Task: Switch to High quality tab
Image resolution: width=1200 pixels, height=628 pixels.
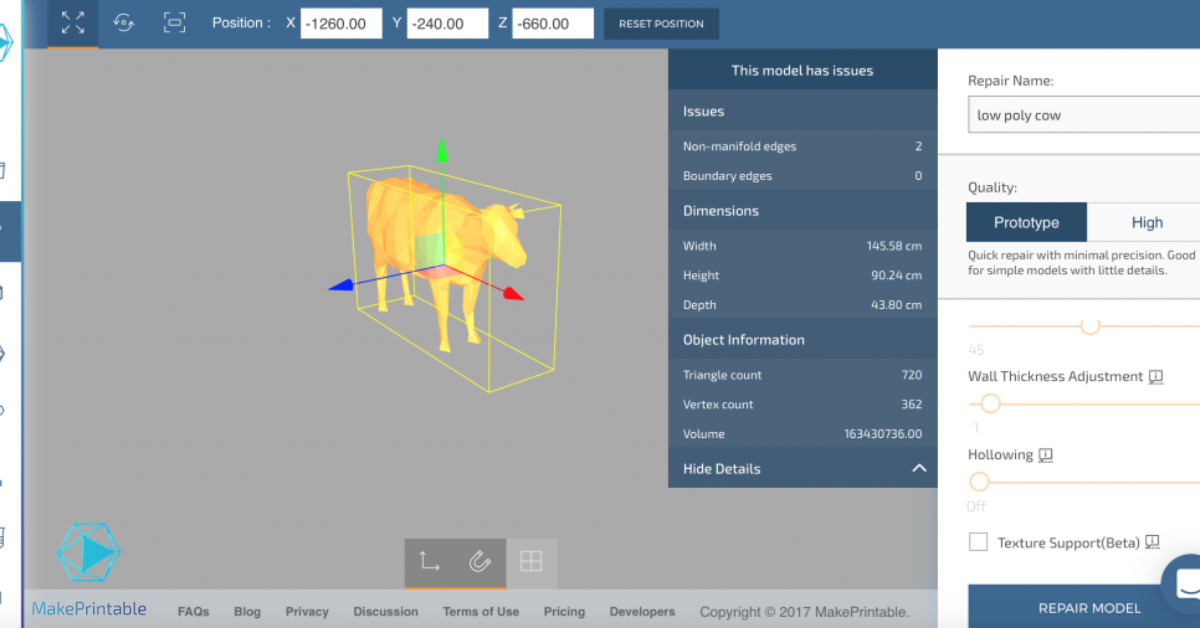Action: coord(1147,222)
